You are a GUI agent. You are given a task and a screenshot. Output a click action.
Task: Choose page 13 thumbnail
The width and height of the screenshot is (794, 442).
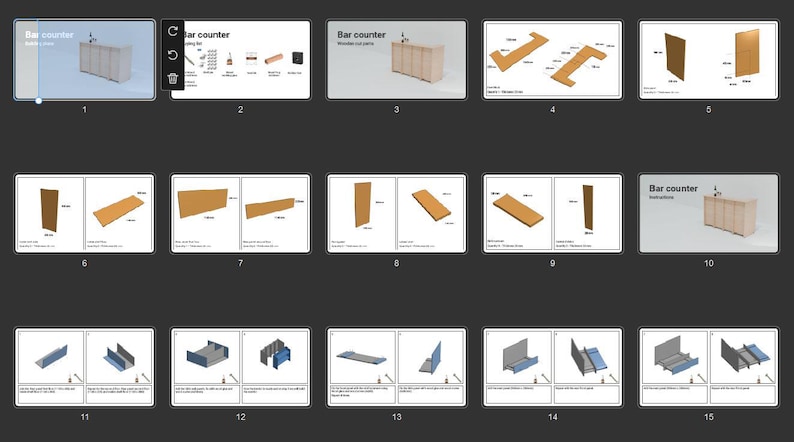tap(396, 367)
